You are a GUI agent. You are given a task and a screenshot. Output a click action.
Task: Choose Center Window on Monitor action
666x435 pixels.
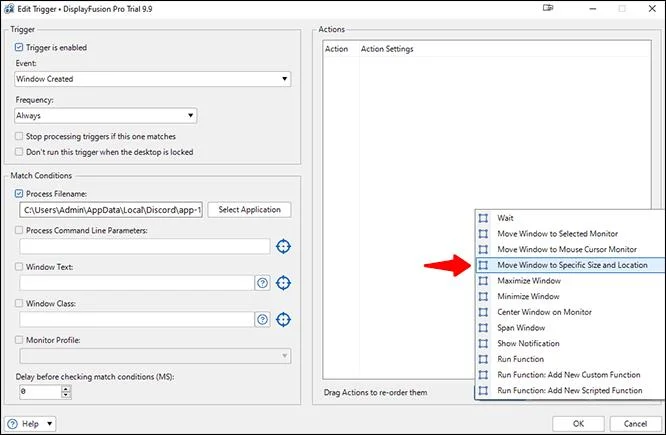(570, 312)
